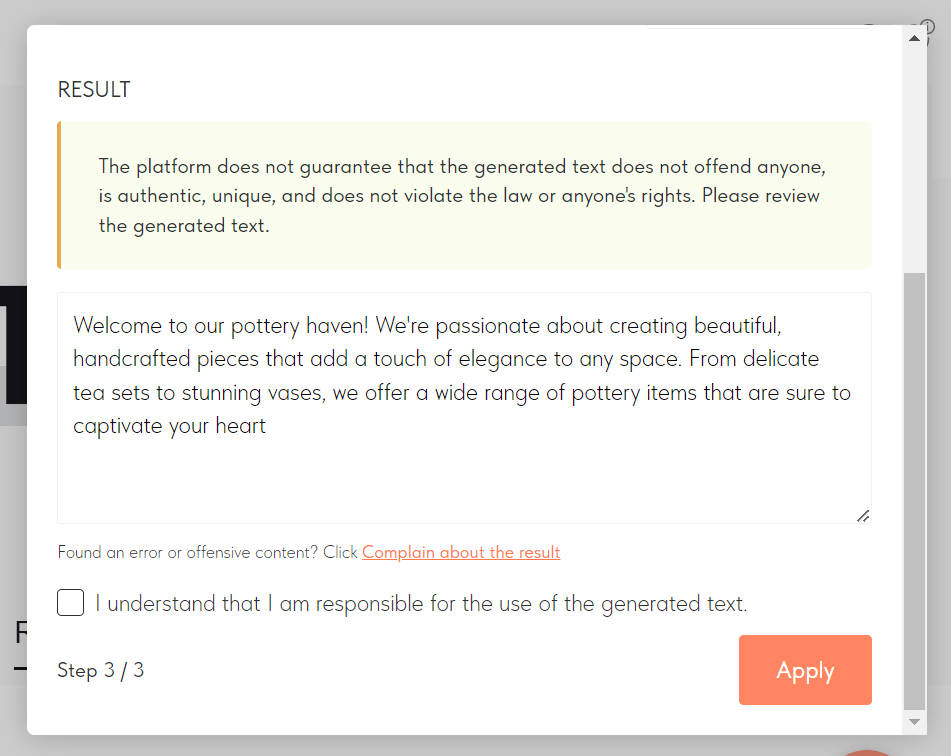This screenshot has height=756, width=951.
Task: Click the dialog's vertical scrollbar thumb
Action: point(914,491)
